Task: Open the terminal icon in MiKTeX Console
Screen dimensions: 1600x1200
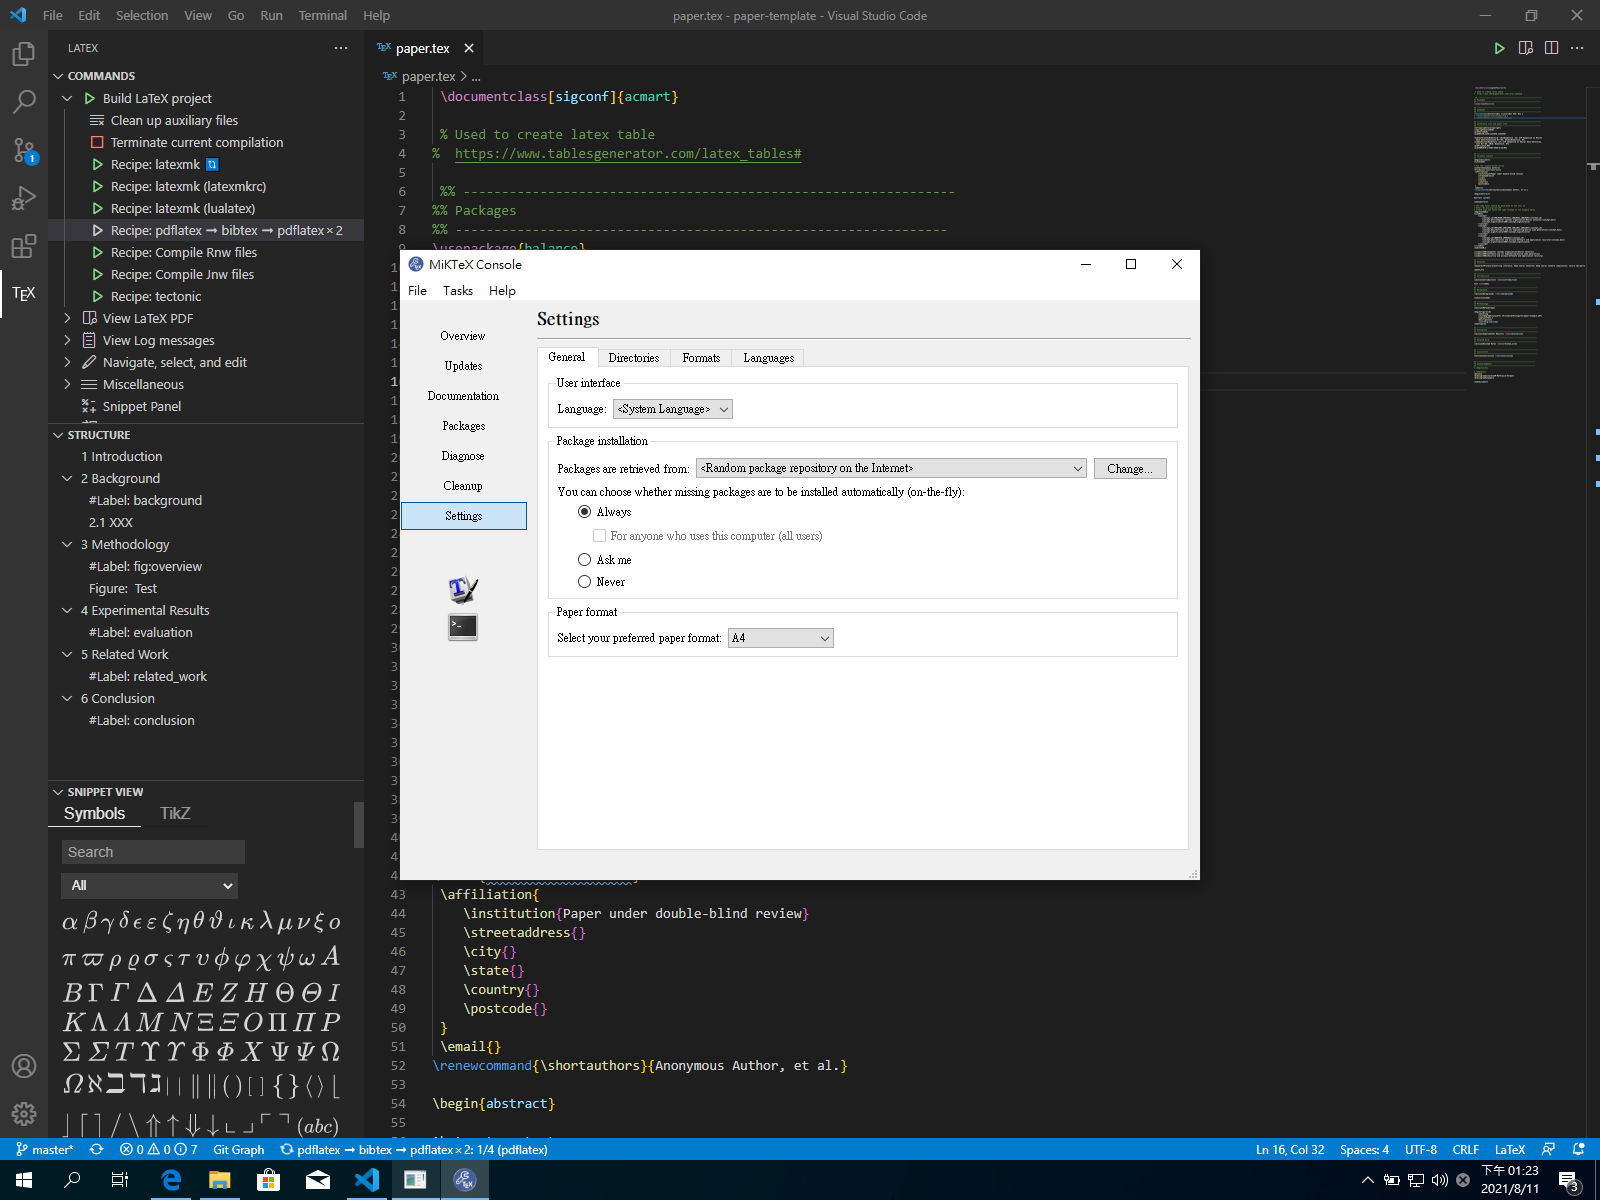Action: pos(463,627)
